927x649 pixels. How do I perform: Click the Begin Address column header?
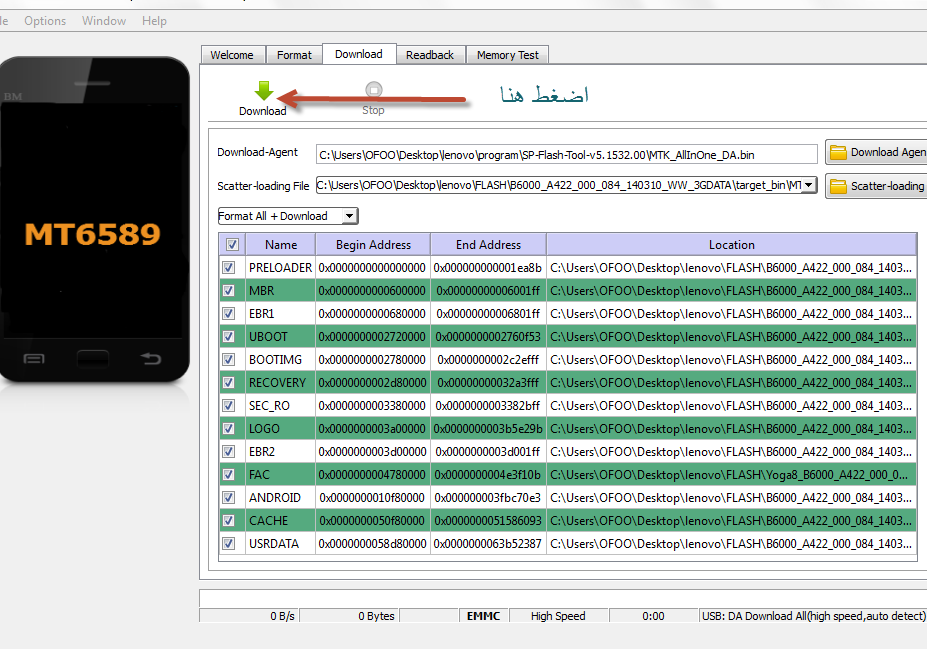coord(373,245)
